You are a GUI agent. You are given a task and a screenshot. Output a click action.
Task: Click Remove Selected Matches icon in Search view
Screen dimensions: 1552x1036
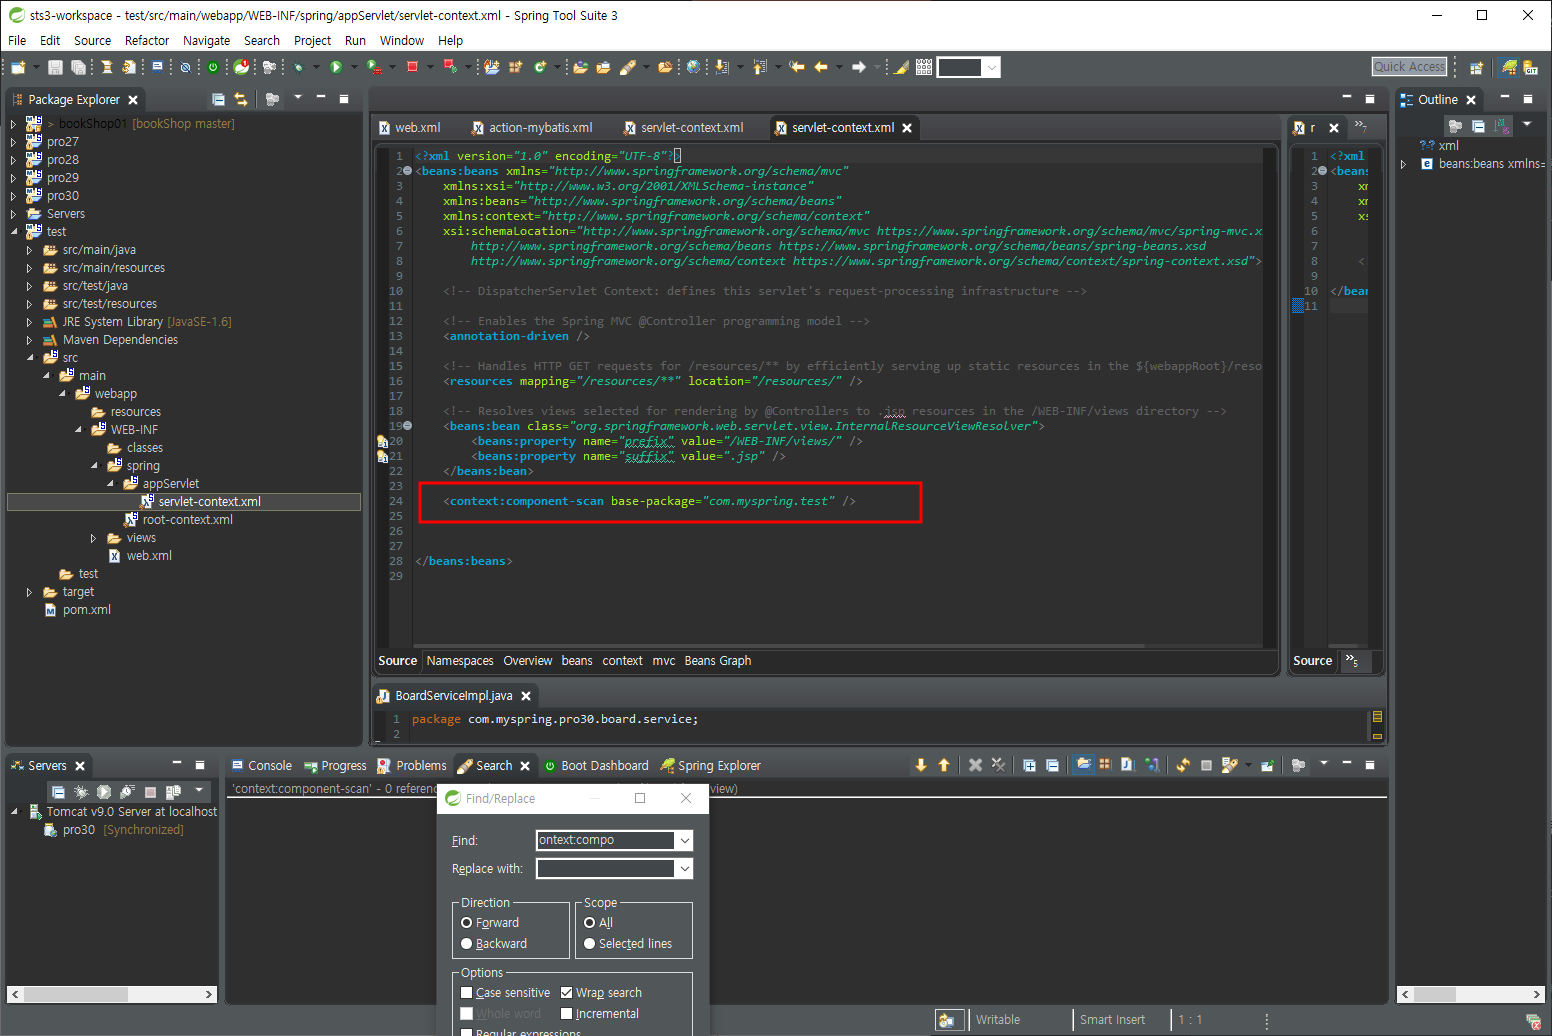975,765
